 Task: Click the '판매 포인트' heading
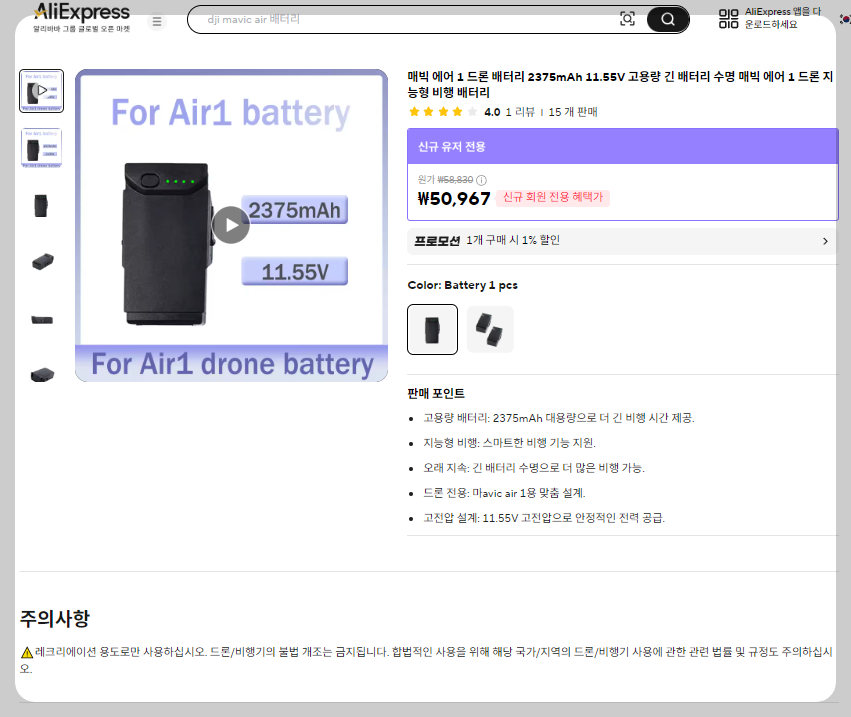[436, 394]
